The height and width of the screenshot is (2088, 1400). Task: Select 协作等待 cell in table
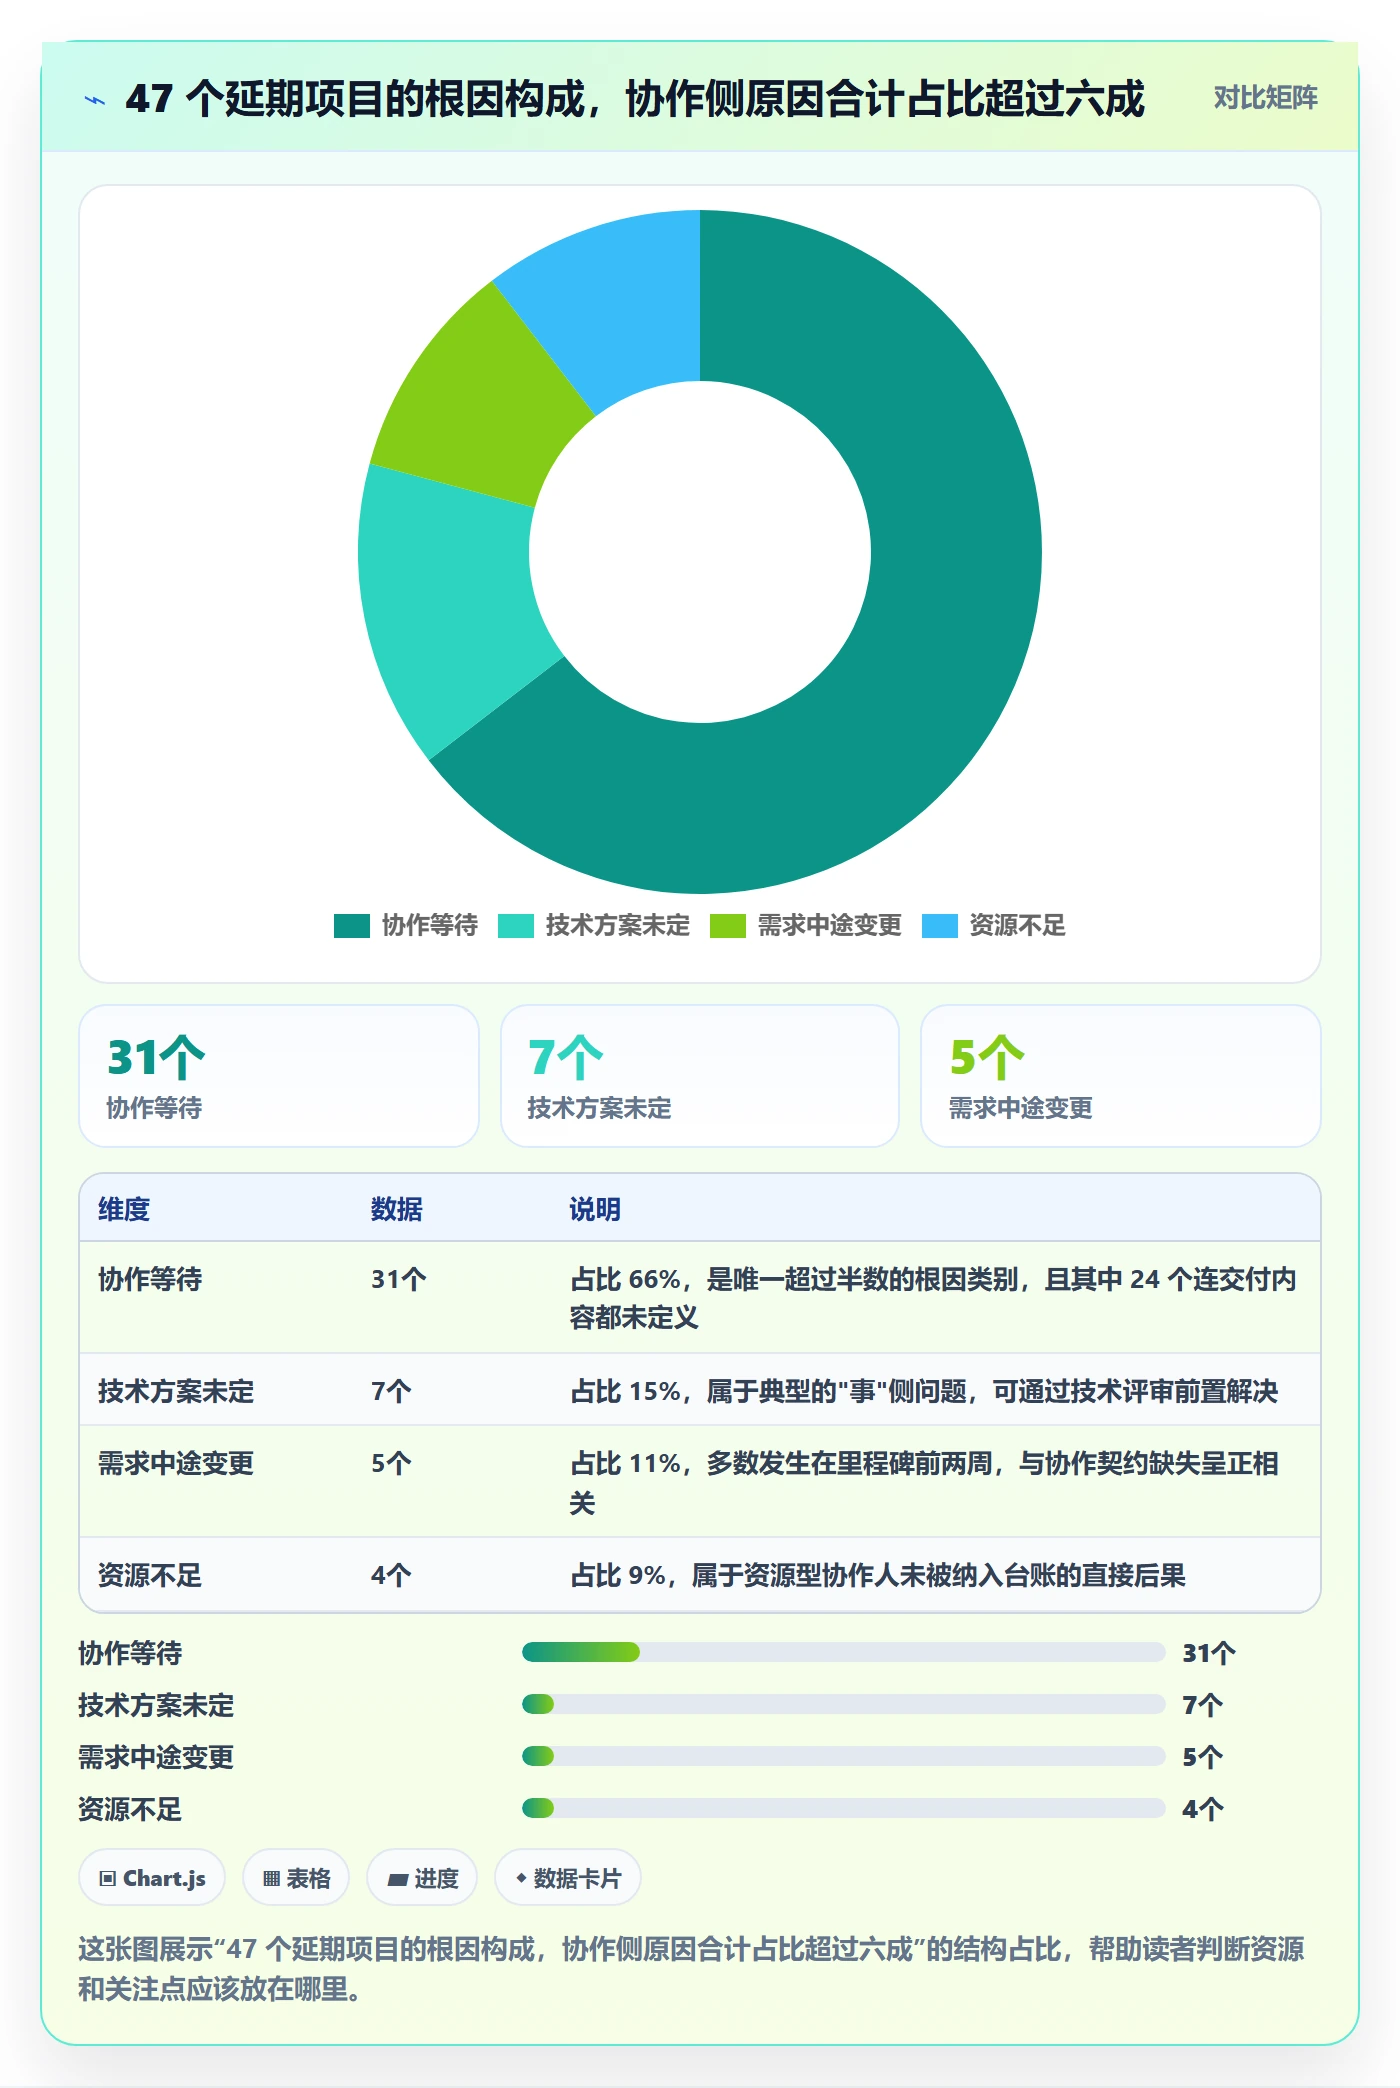[150, 1279]
